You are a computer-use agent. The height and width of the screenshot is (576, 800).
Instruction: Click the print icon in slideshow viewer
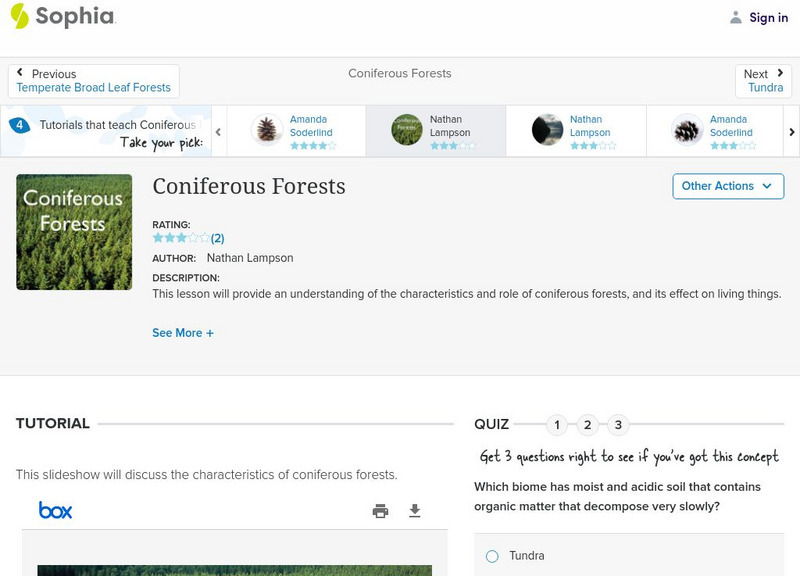pyautogui.click(x=380, y=511)
